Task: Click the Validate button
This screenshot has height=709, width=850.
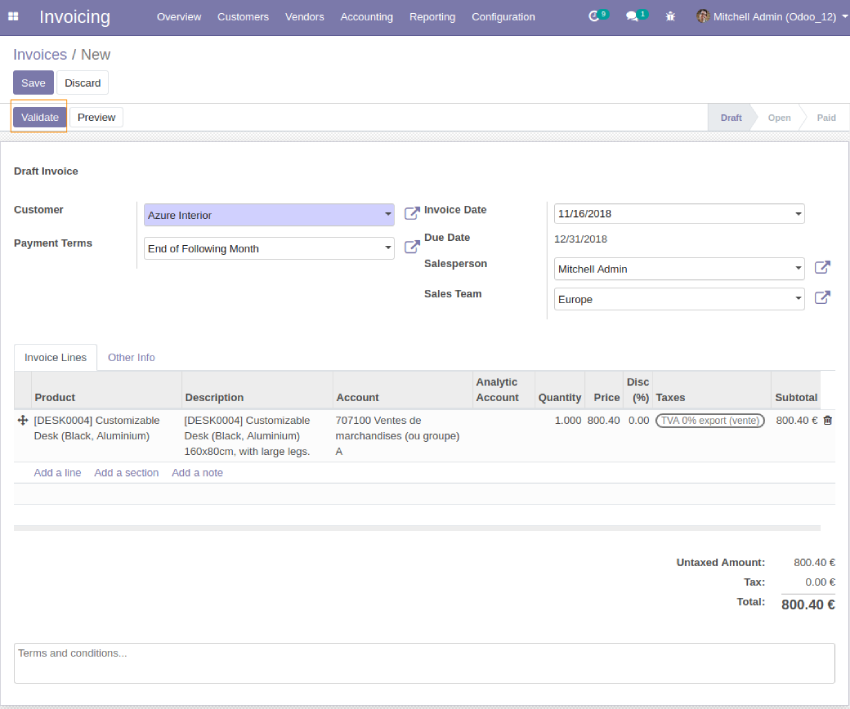Action: (40, 117)
